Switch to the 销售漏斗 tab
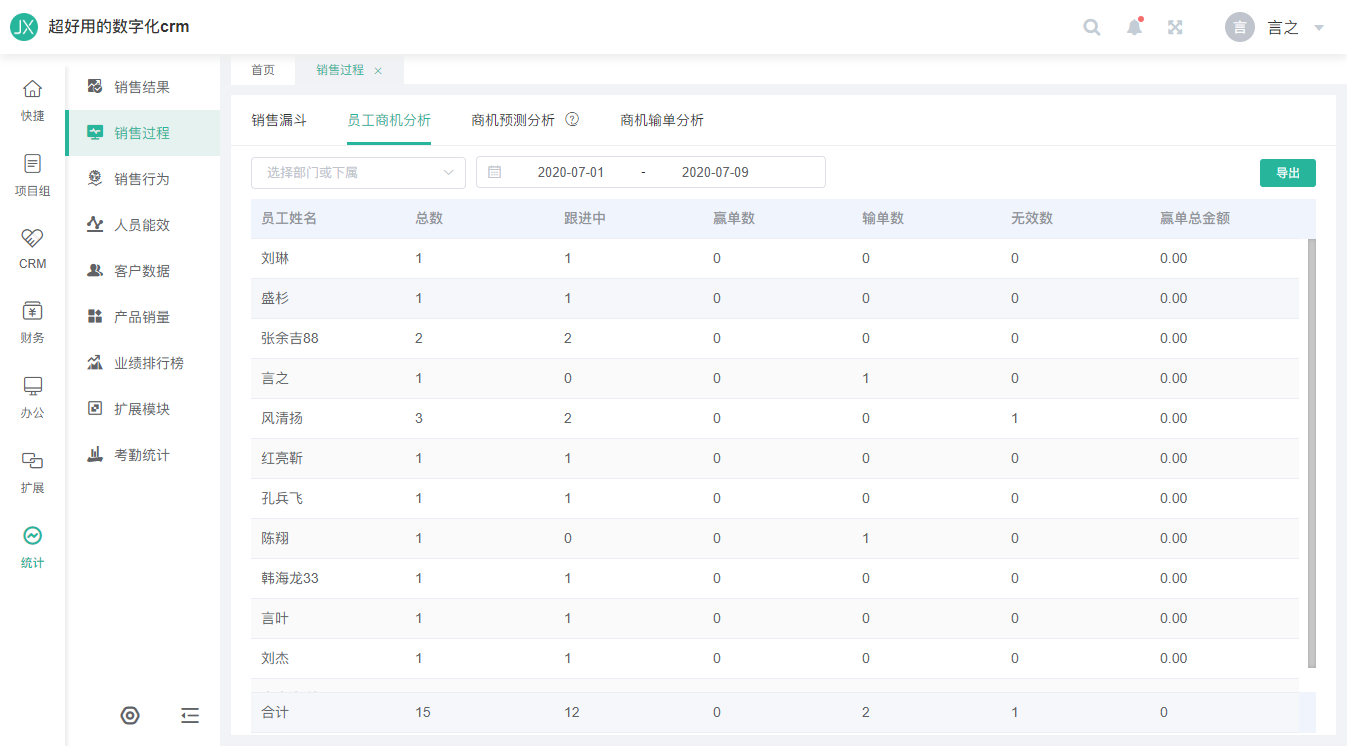The height and width of the screenshot is (746, 1347). (x=279, y=120)
